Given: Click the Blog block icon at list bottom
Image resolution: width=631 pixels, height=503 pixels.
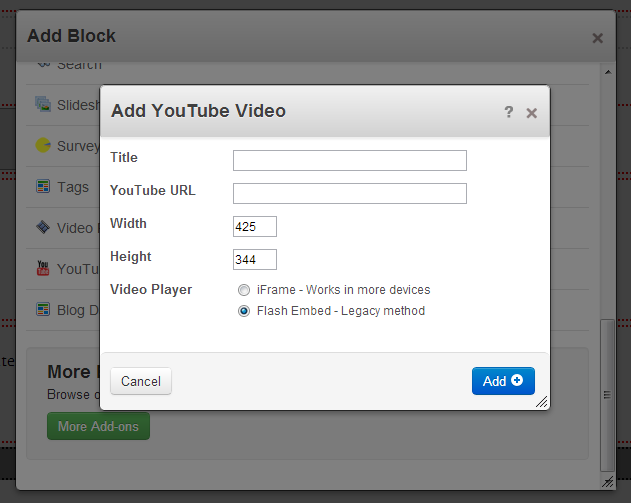Looking at the screenshot, I should (43, 309).
